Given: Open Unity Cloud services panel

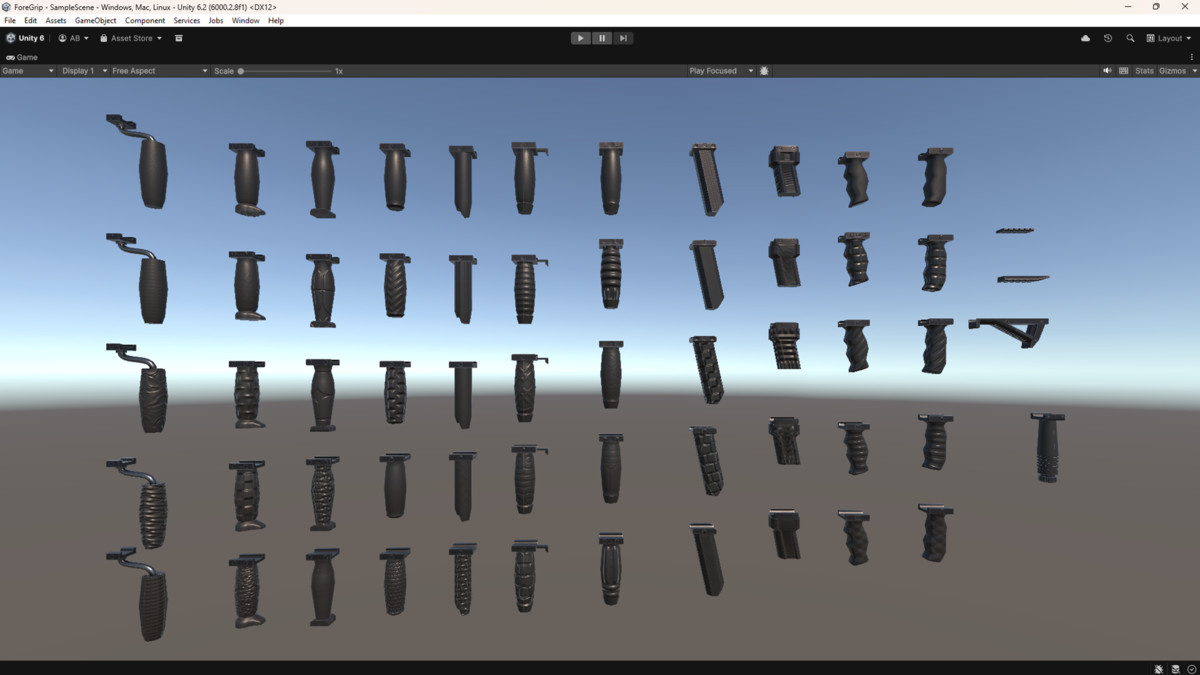Looking at the screenshot, I should coord(1085,38).
